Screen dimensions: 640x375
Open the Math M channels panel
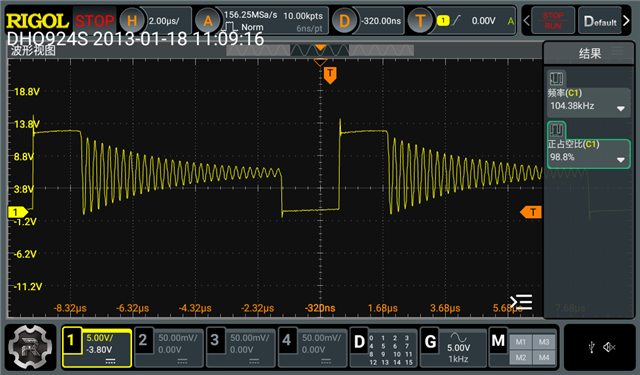click(523, 348)
